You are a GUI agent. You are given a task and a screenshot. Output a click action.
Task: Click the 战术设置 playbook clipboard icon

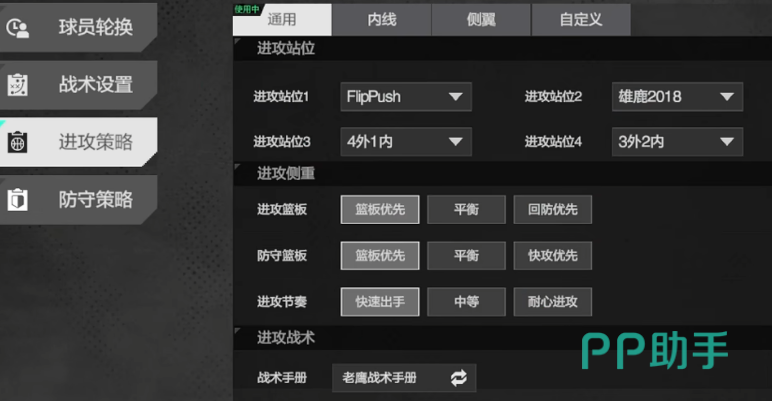pos(17,85)
